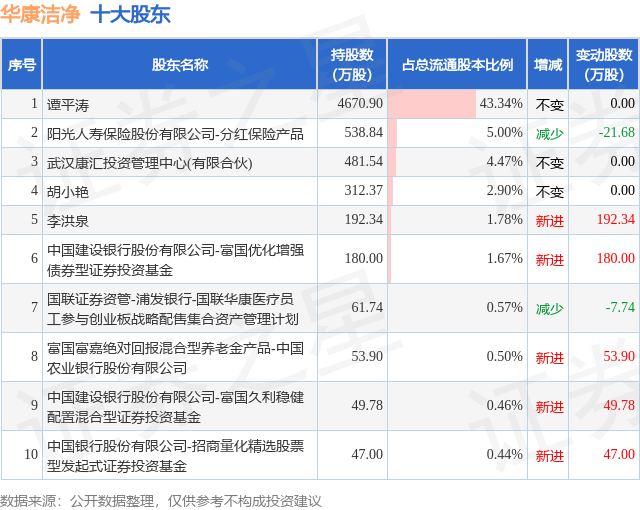Click shareholder name 胡小艳
Viewport: 640px width, 510px height.
click(68, 192)
